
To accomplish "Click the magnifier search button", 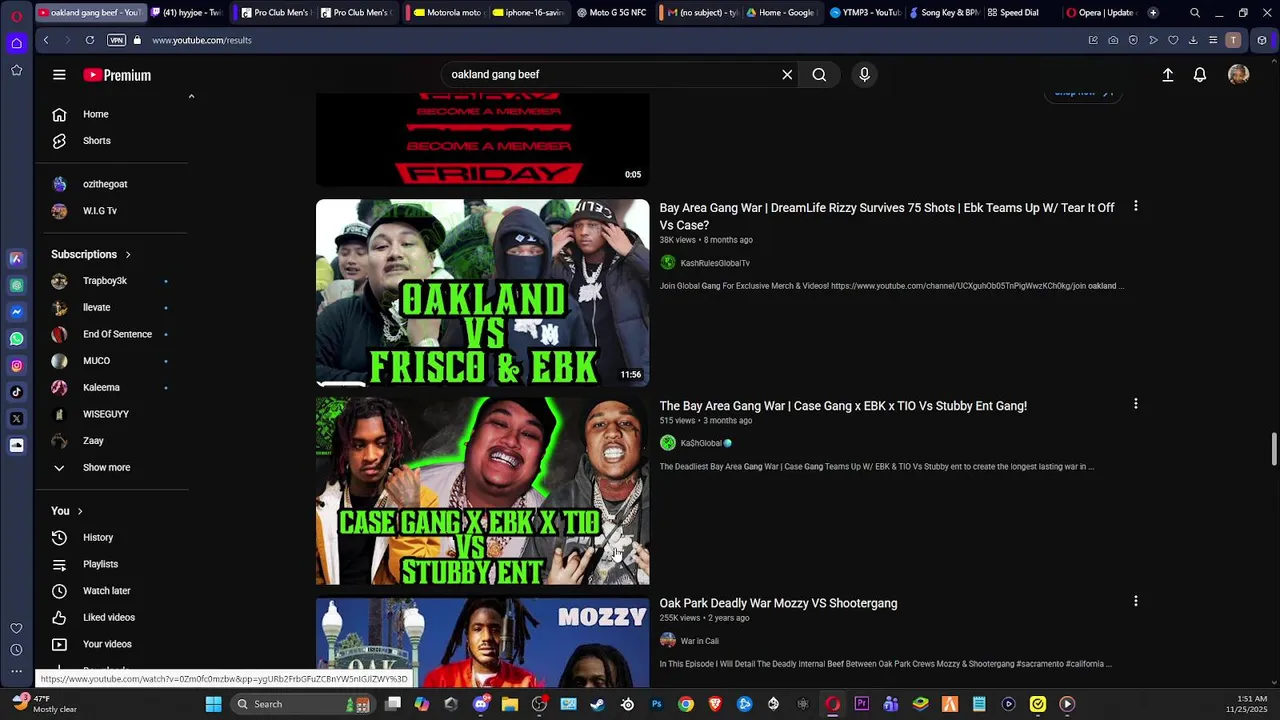I will [x=819, y=75].
